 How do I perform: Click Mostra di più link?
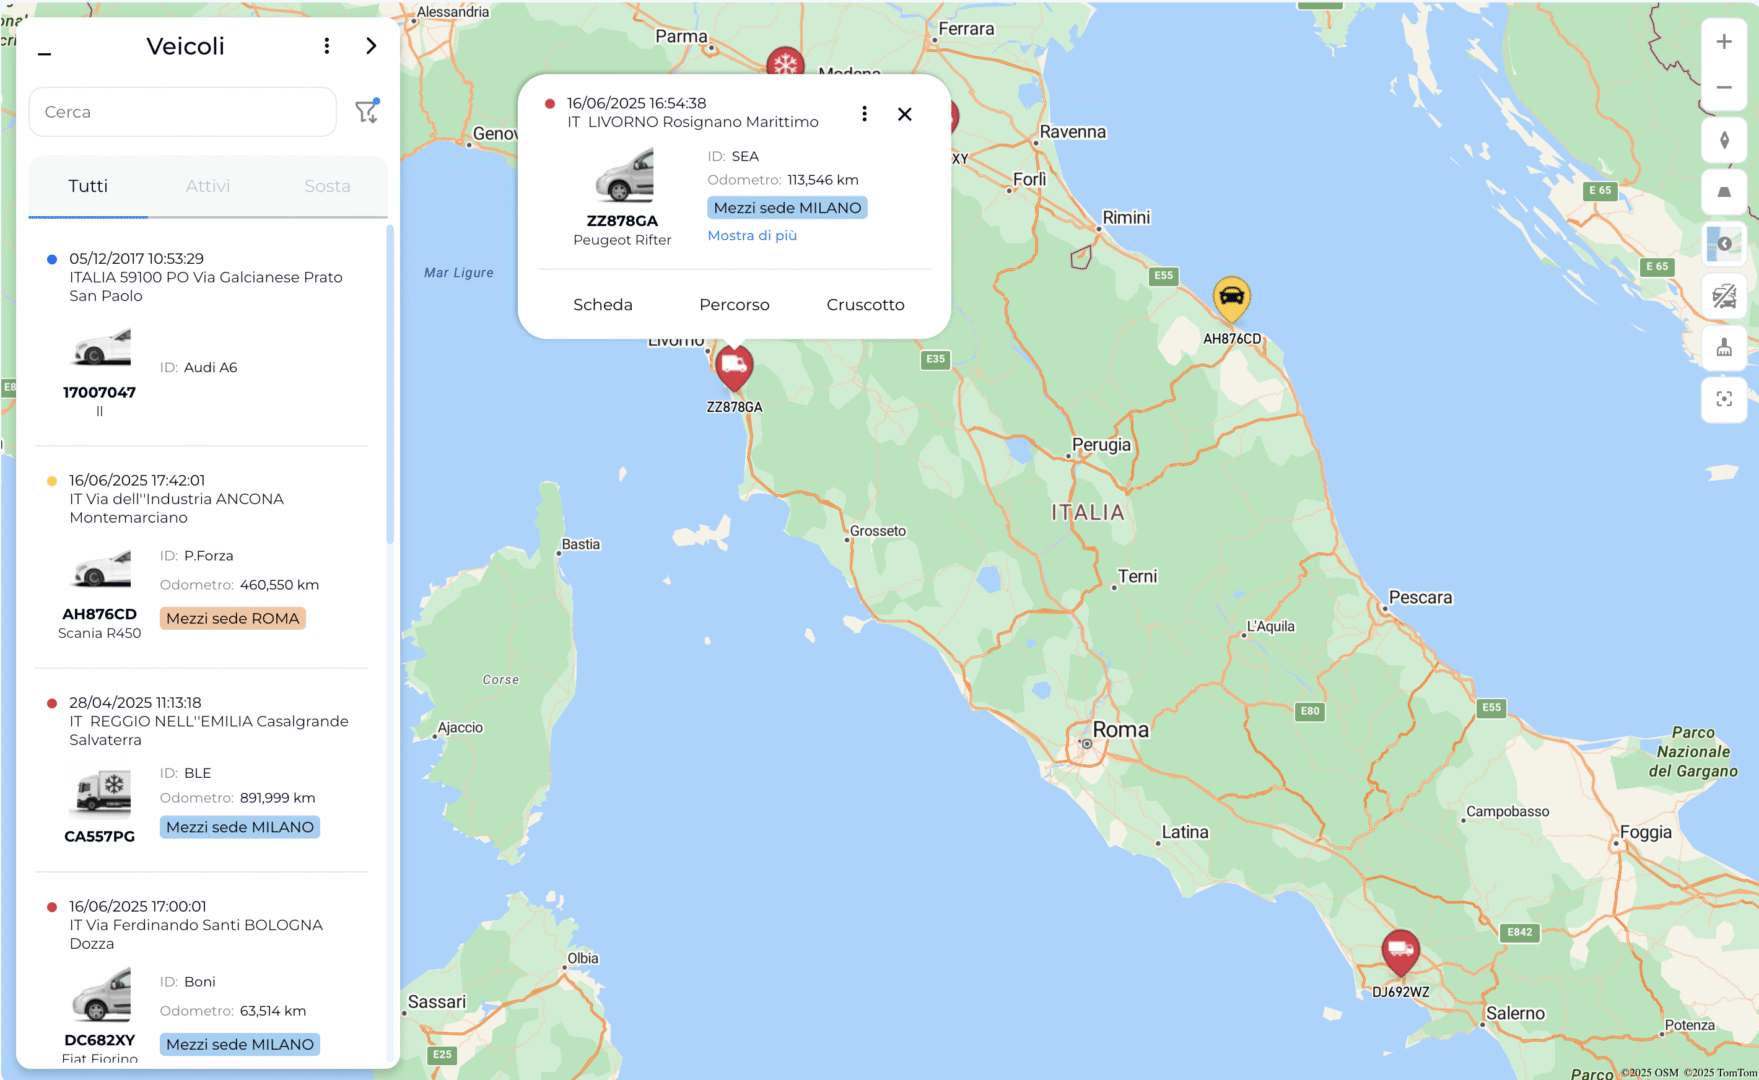(x=752, y=236)
